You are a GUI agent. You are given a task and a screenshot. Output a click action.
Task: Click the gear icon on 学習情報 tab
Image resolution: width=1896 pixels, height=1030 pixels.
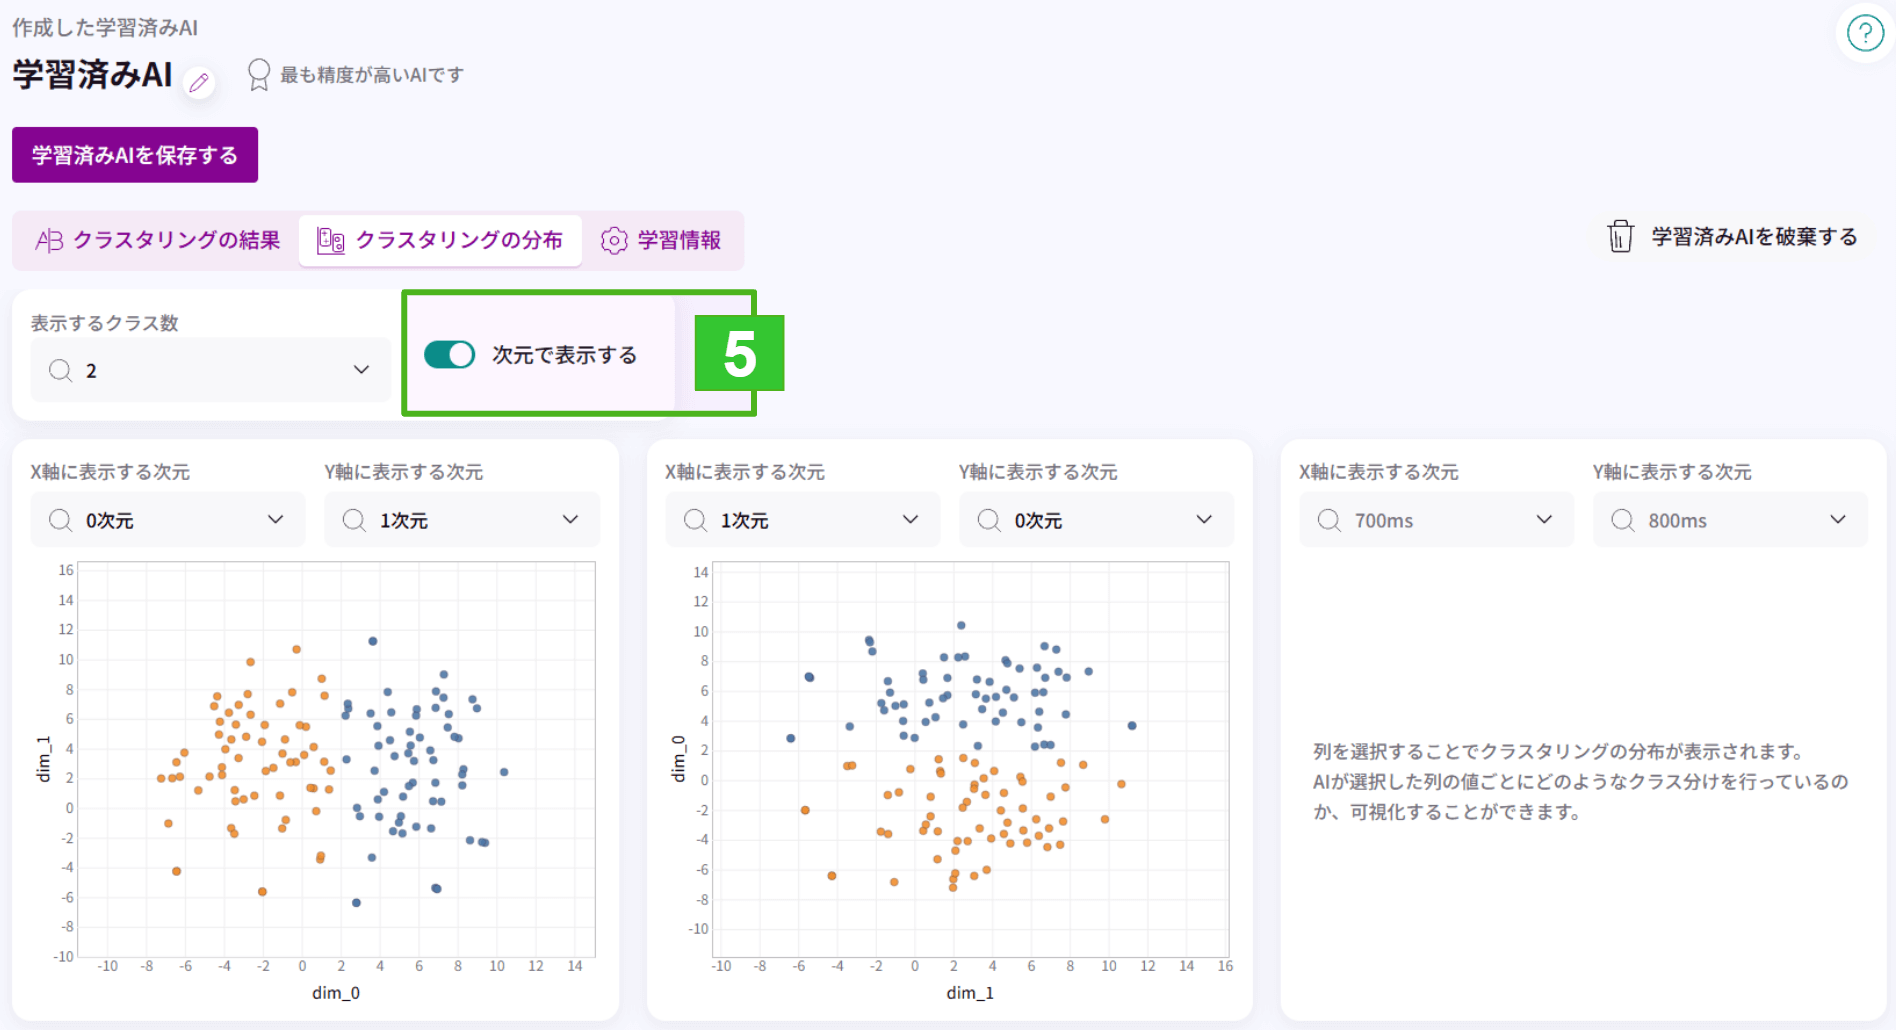(614, 240)
